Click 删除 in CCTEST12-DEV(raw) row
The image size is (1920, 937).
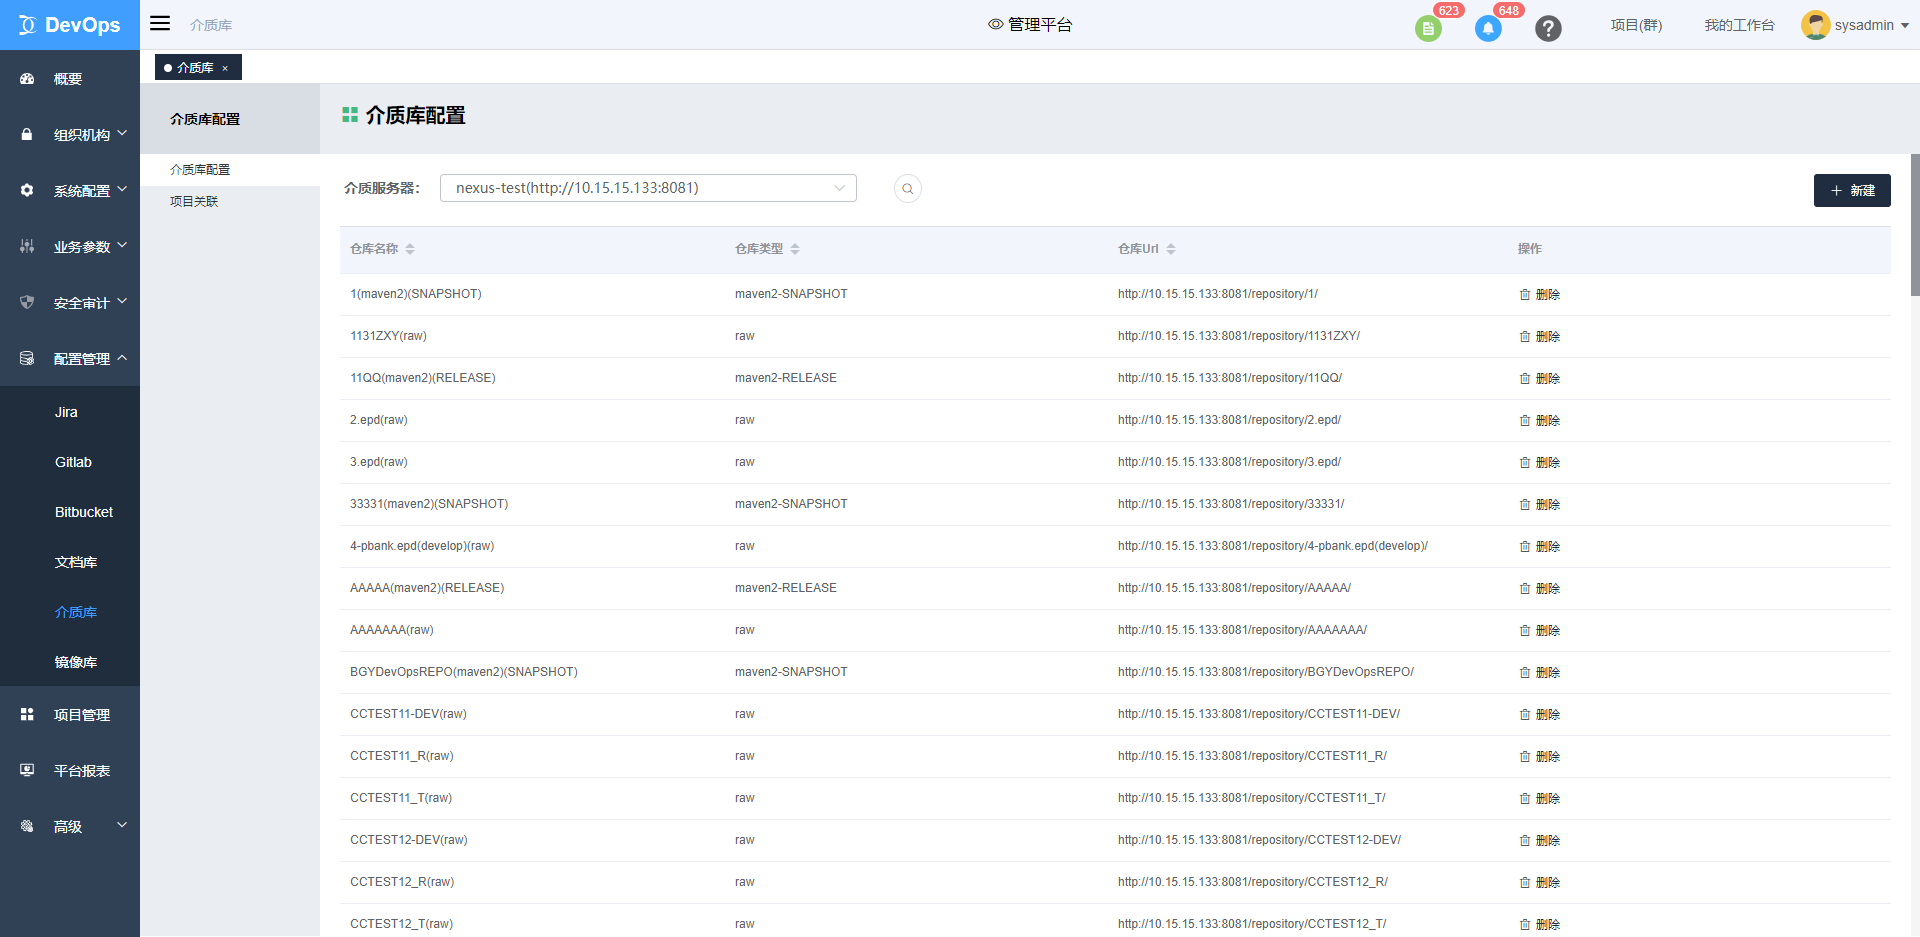point(1548,841)
